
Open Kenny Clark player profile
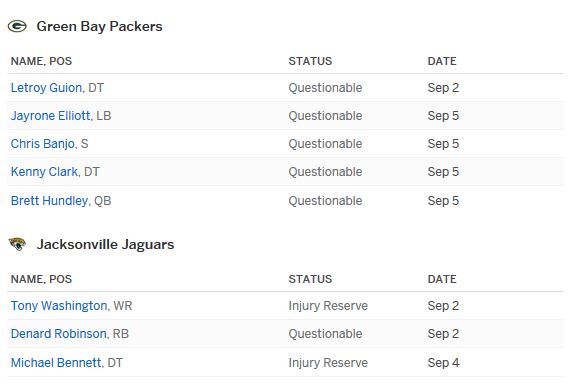(x=44, y=172)
